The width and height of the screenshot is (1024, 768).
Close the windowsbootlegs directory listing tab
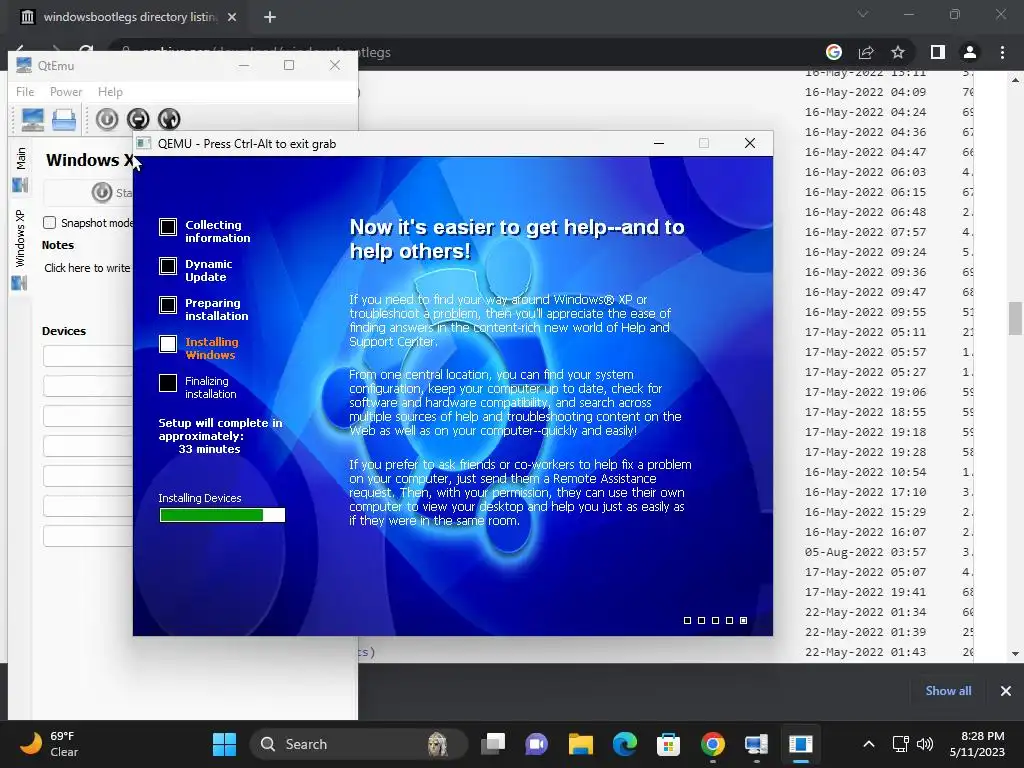coord(232,17)
